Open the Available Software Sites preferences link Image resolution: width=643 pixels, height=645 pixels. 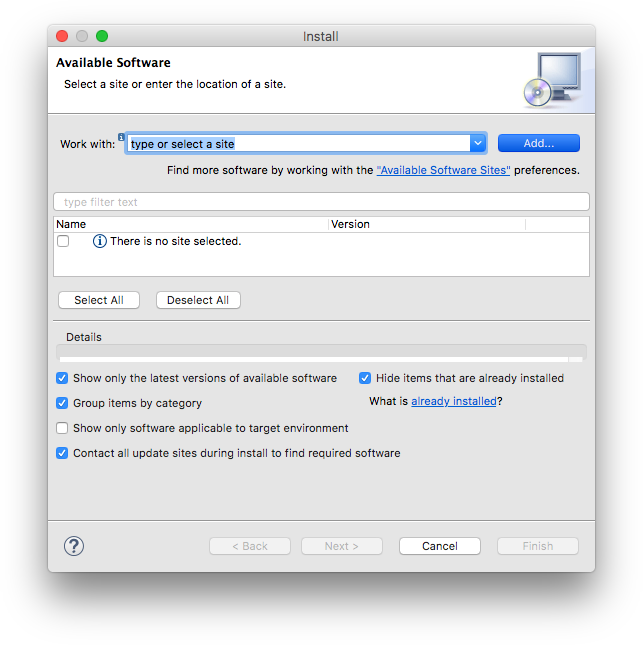[443, 170]
